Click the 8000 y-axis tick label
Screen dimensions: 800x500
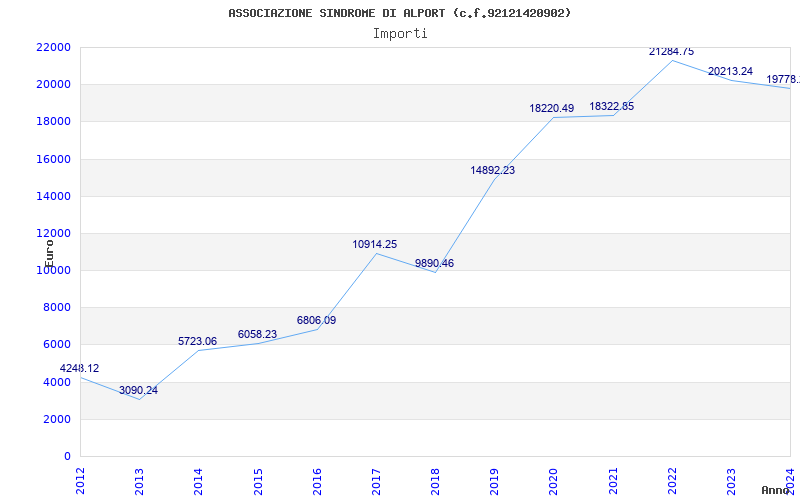(x=57, y=308)
